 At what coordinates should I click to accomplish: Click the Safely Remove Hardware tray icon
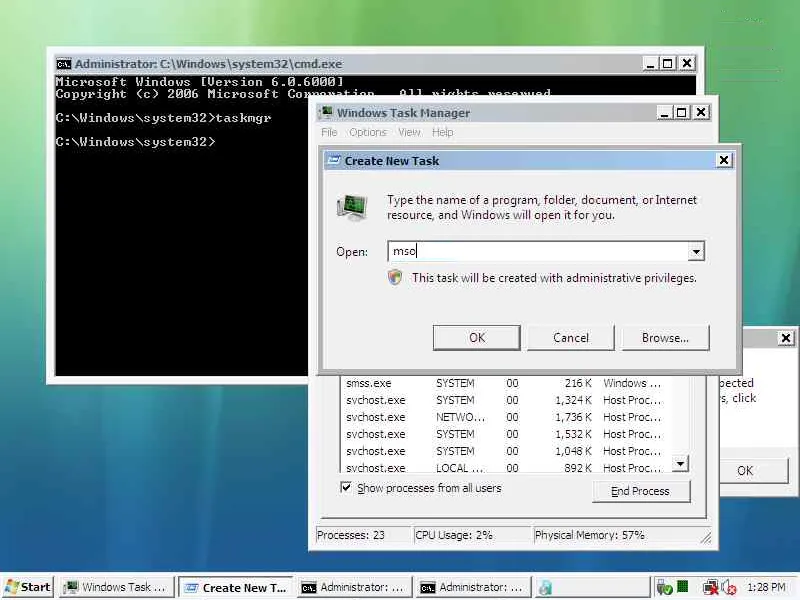(x=664, y=587)
